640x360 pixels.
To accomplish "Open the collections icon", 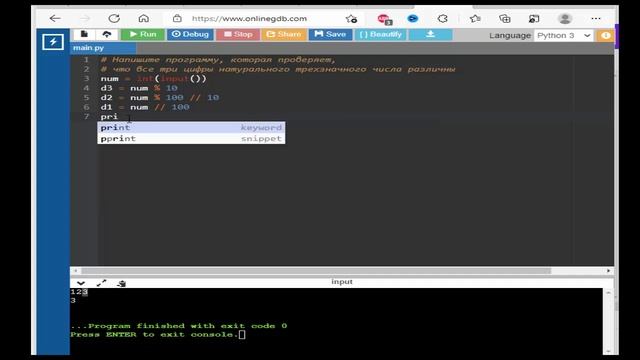I will [504, 18].
